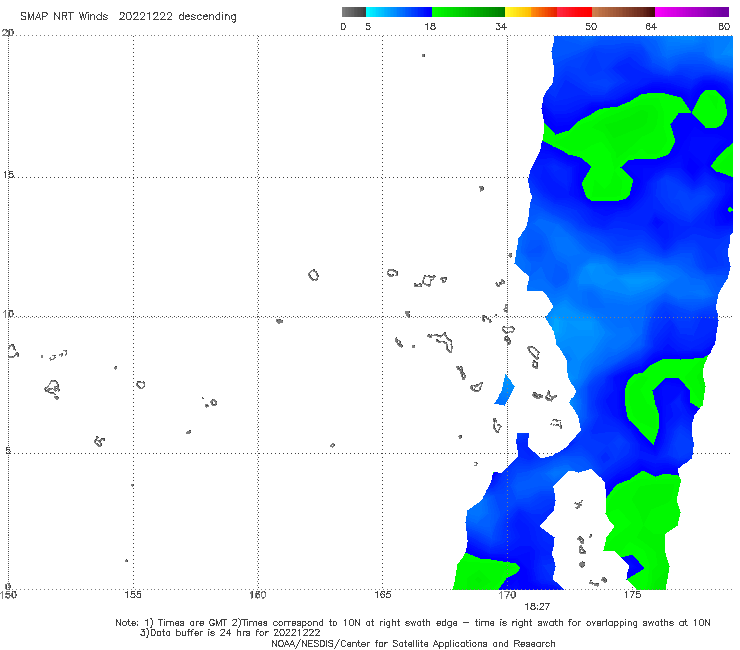Click the color bar label 18

point(429,27)
